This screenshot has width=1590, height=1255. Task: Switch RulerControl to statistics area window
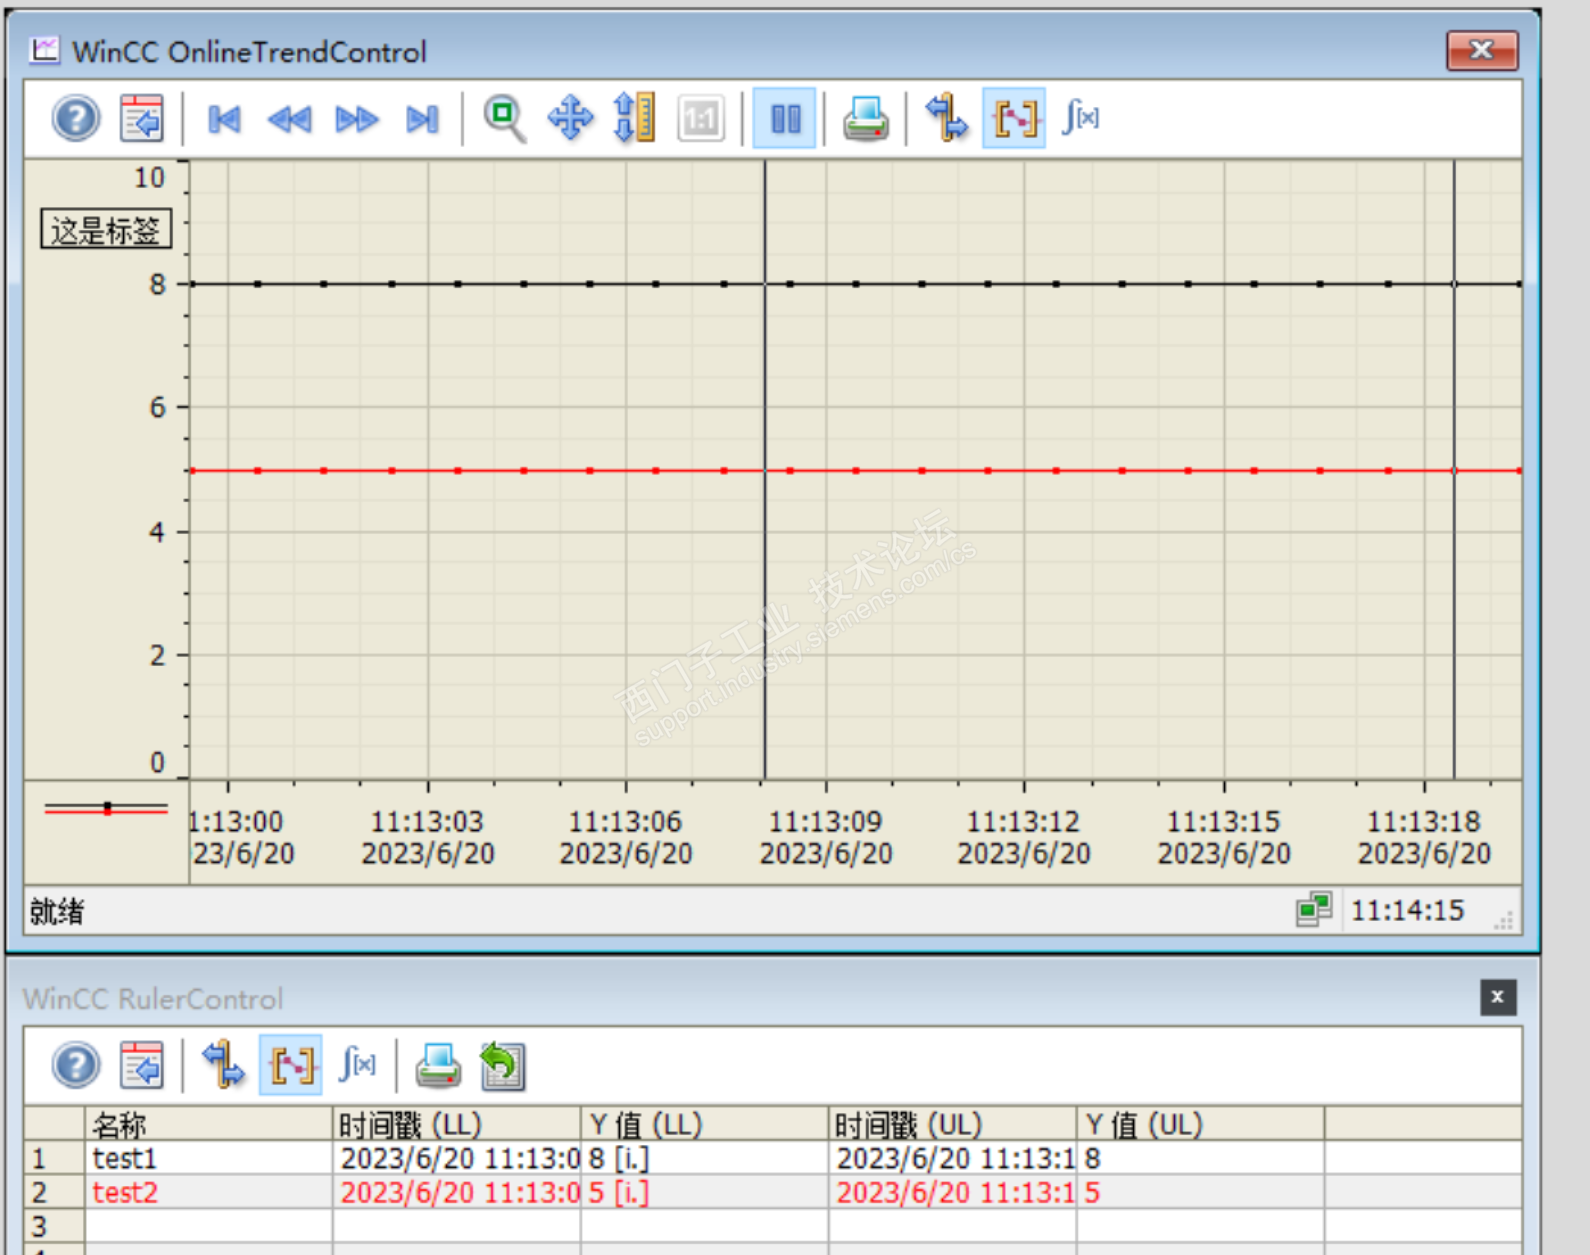tap(291, 1065)
